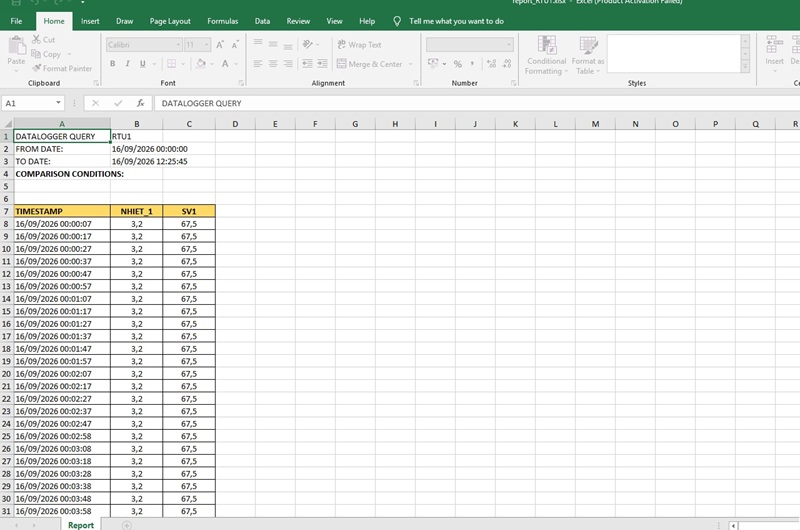This screenshot has height=530, width=800.
Task: Open Alignment settings dialog launcher
Action: (x=416, y=83)
